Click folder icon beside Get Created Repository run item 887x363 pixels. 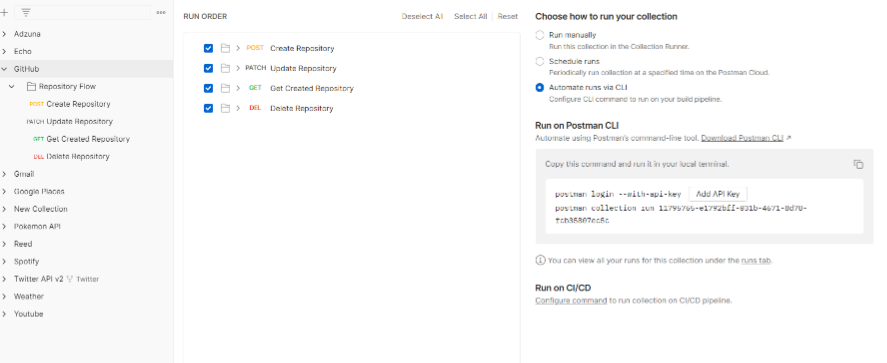225,88
